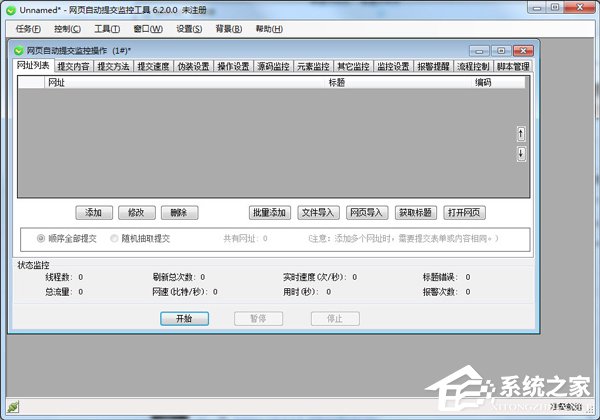Open the 背景(B) menu
The image size is (600, 420).
click(x=229, y=29)
